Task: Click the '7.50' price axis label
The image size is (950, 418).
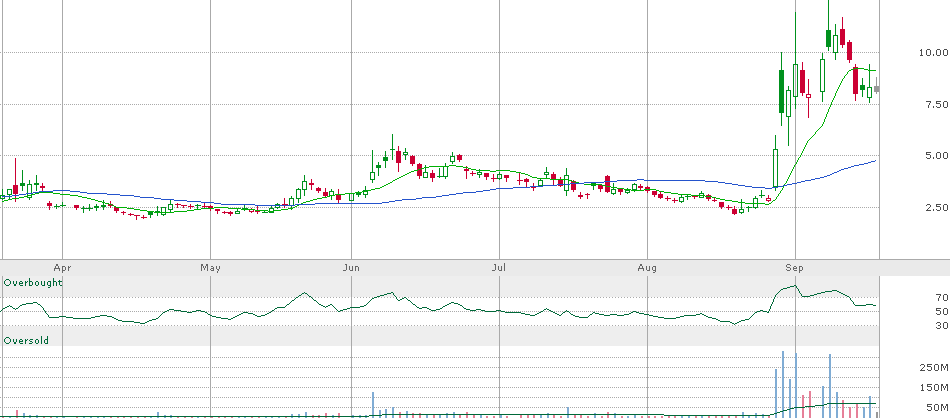Action: [936, 104]
